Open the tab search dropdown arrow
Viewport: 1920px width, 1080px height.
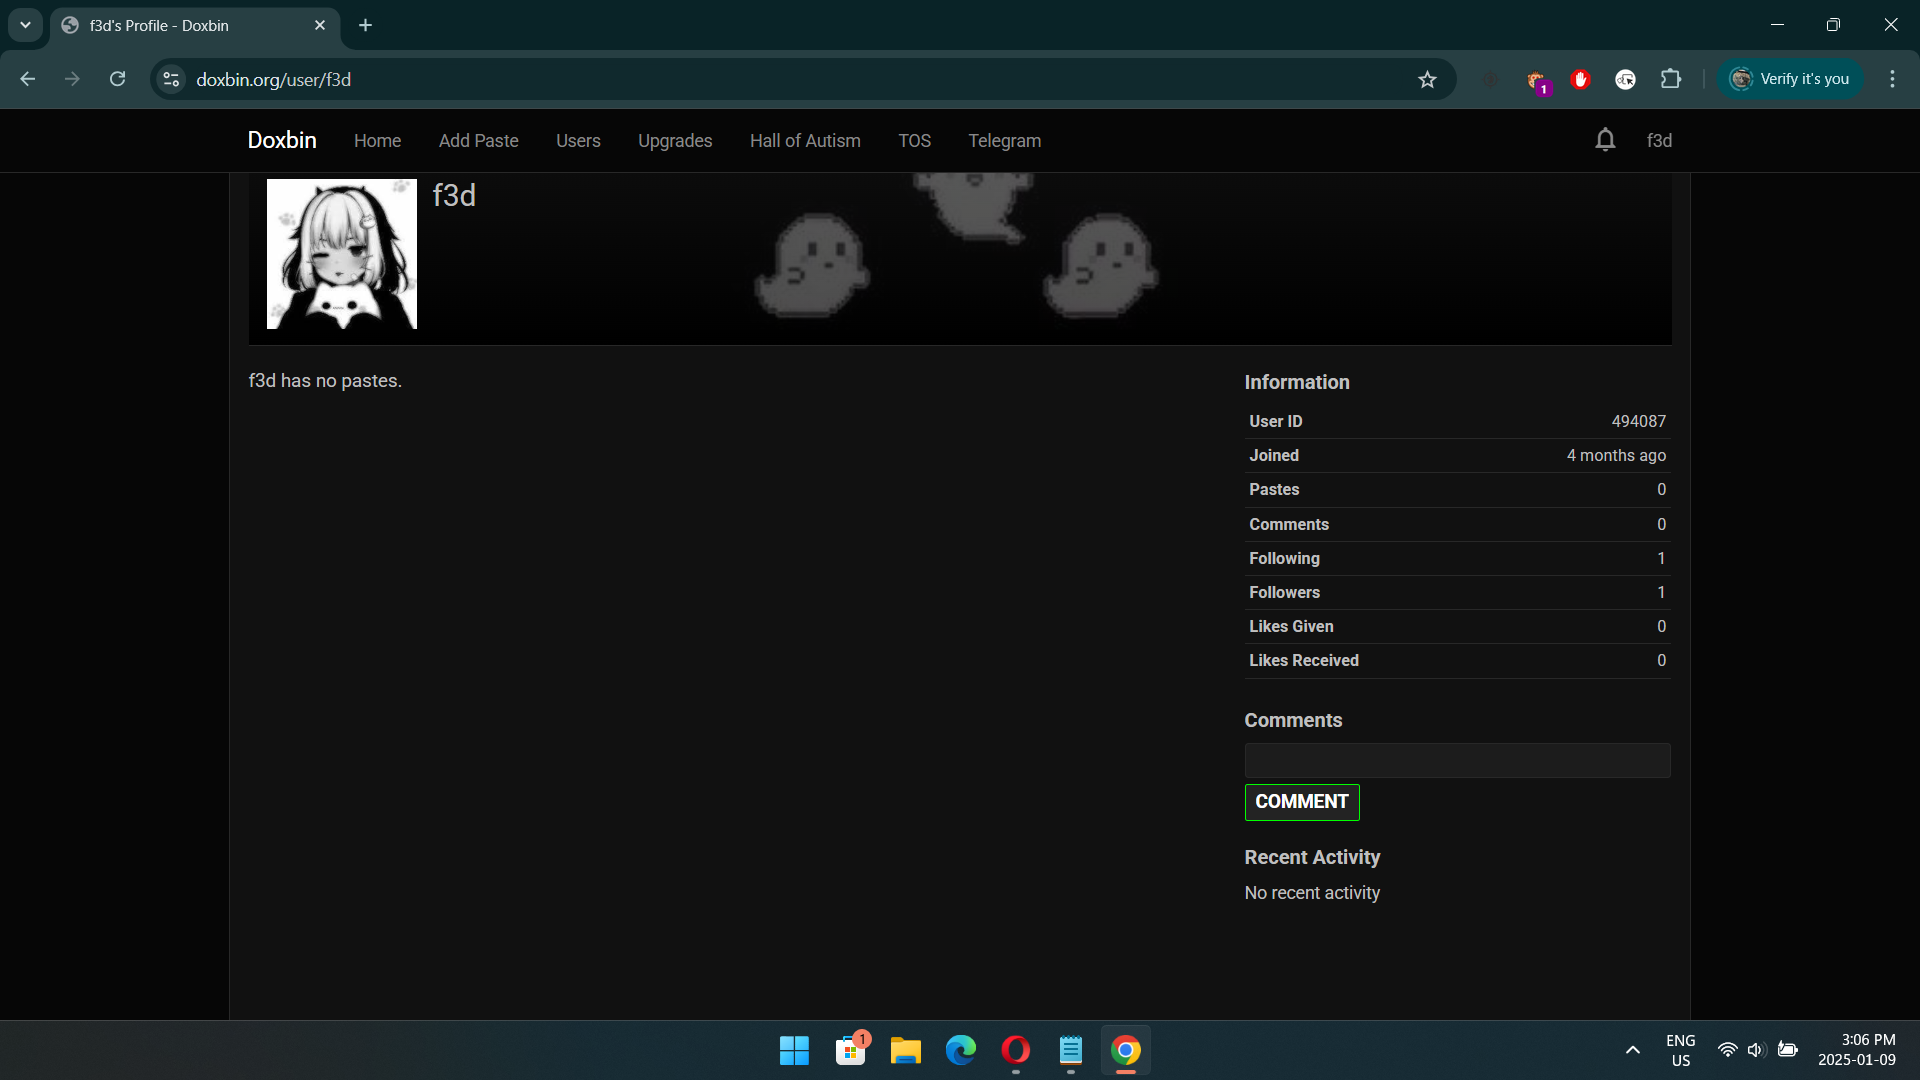click(25, 25)
